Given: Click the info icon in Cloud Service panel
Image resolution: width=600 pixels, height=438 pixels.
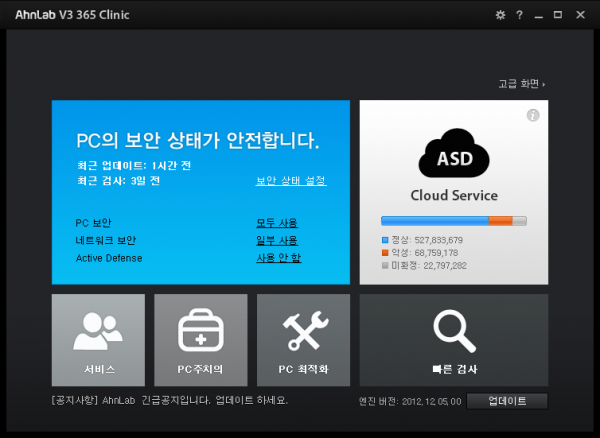Looking at the screenshot, I should (x=533, y=115).
